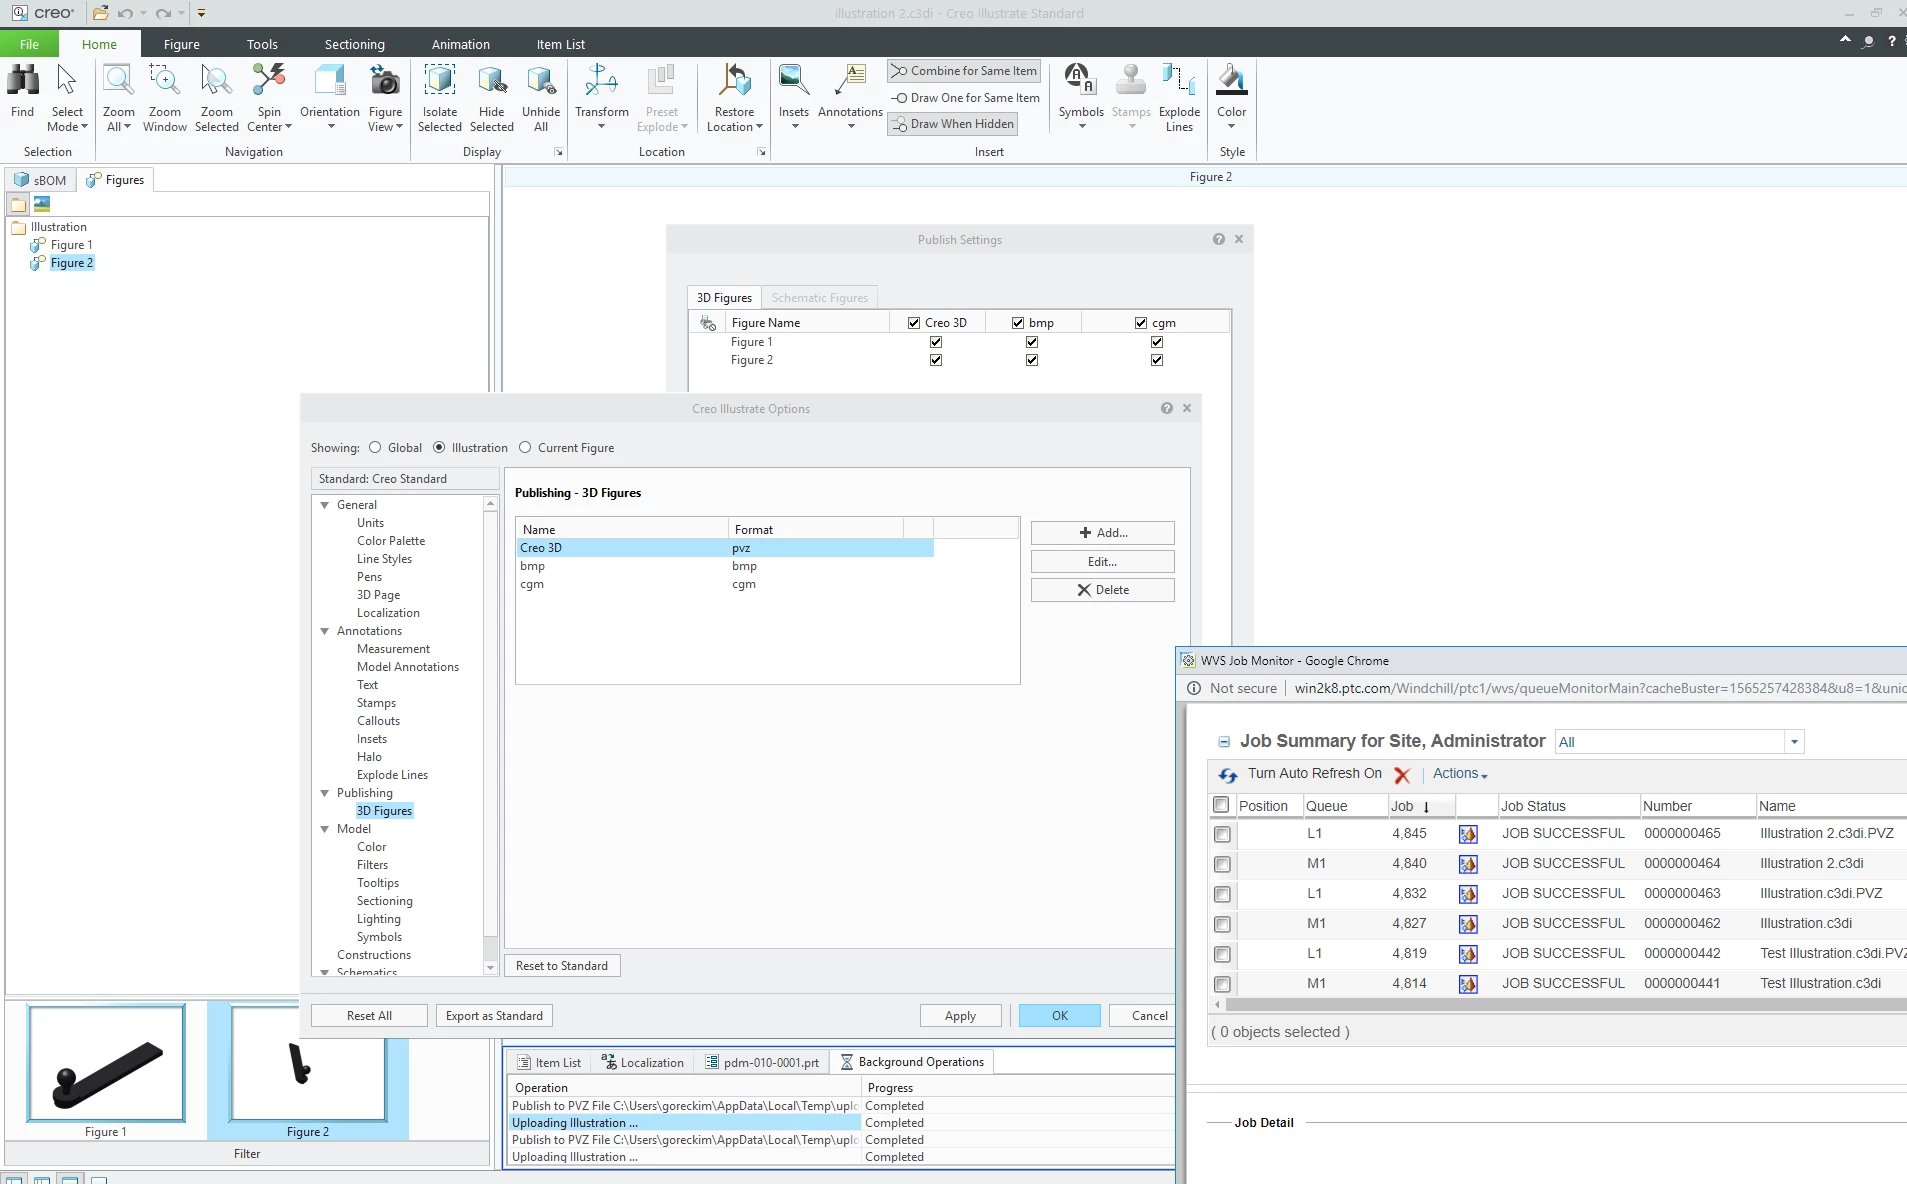Click Isolate Selected icon
Screen dimensions: 1907x1184
440,81
